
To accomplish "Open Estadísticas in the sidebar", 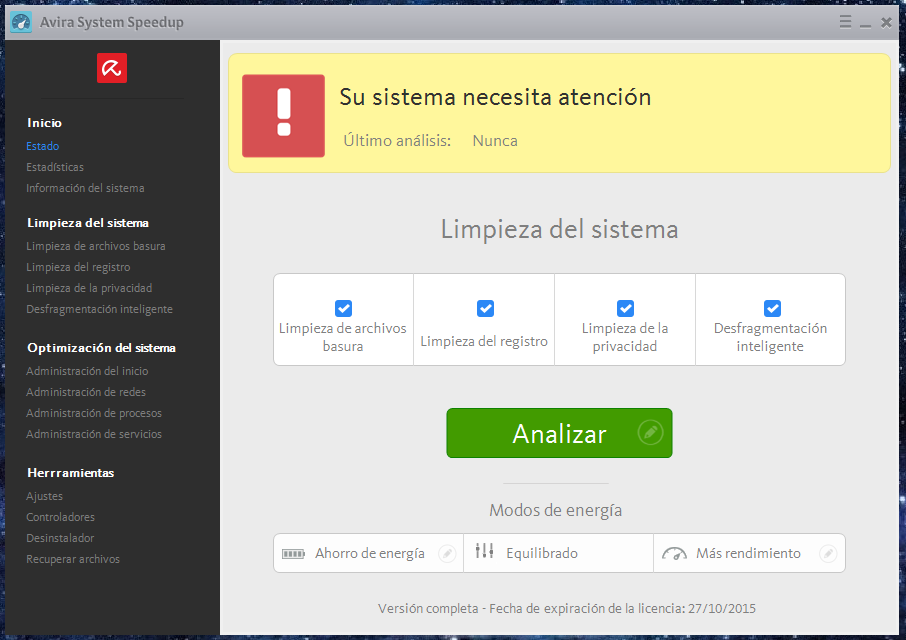I will point(55,167).
